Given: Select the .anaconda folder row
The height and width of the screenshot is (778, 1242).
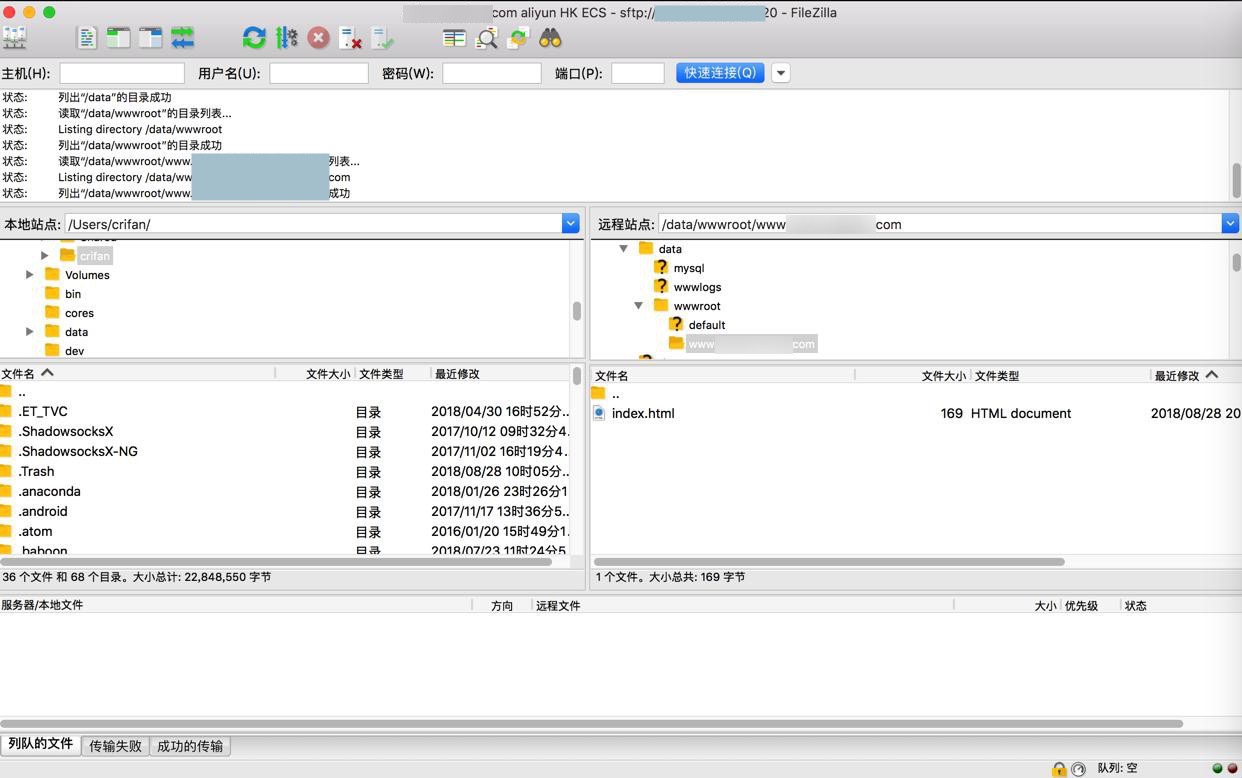Looking at the screenshot, I should pyautogui.click(x=285, y=491).
